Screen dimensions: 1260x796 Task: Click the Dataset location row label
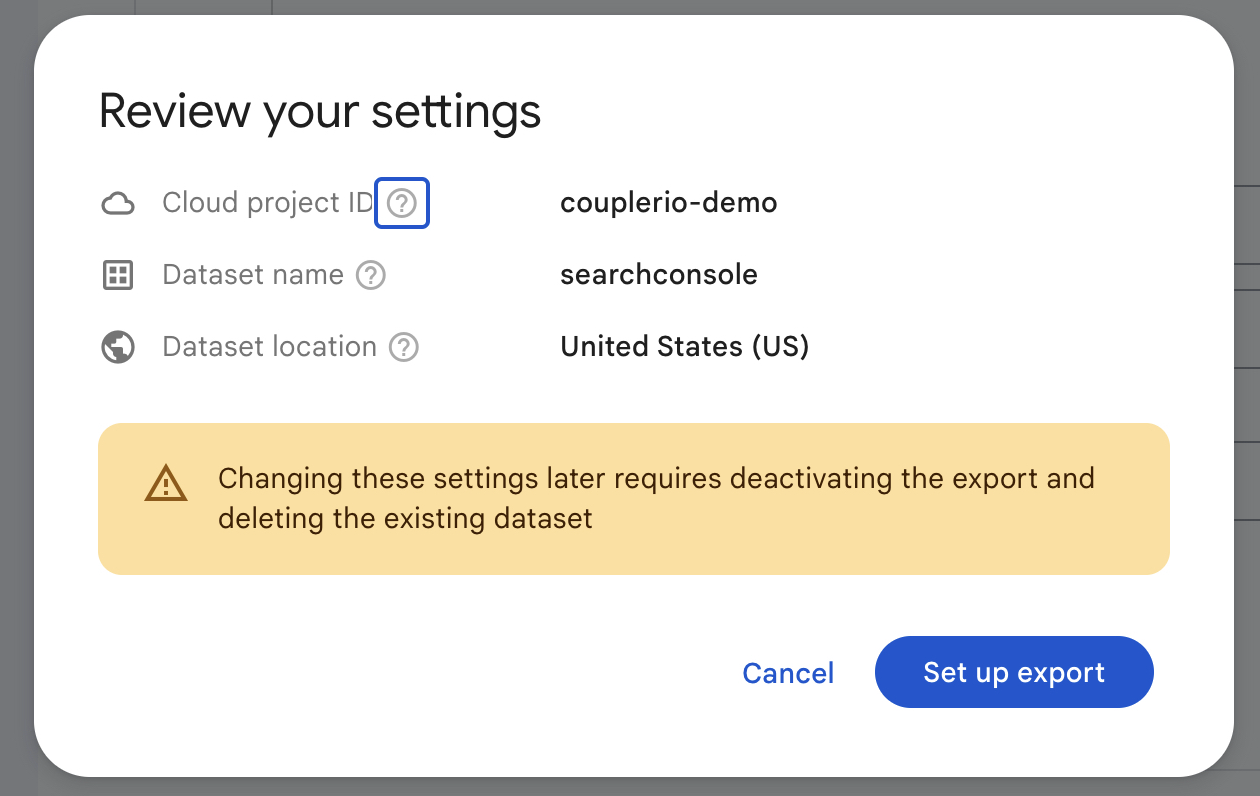[270, 346]
